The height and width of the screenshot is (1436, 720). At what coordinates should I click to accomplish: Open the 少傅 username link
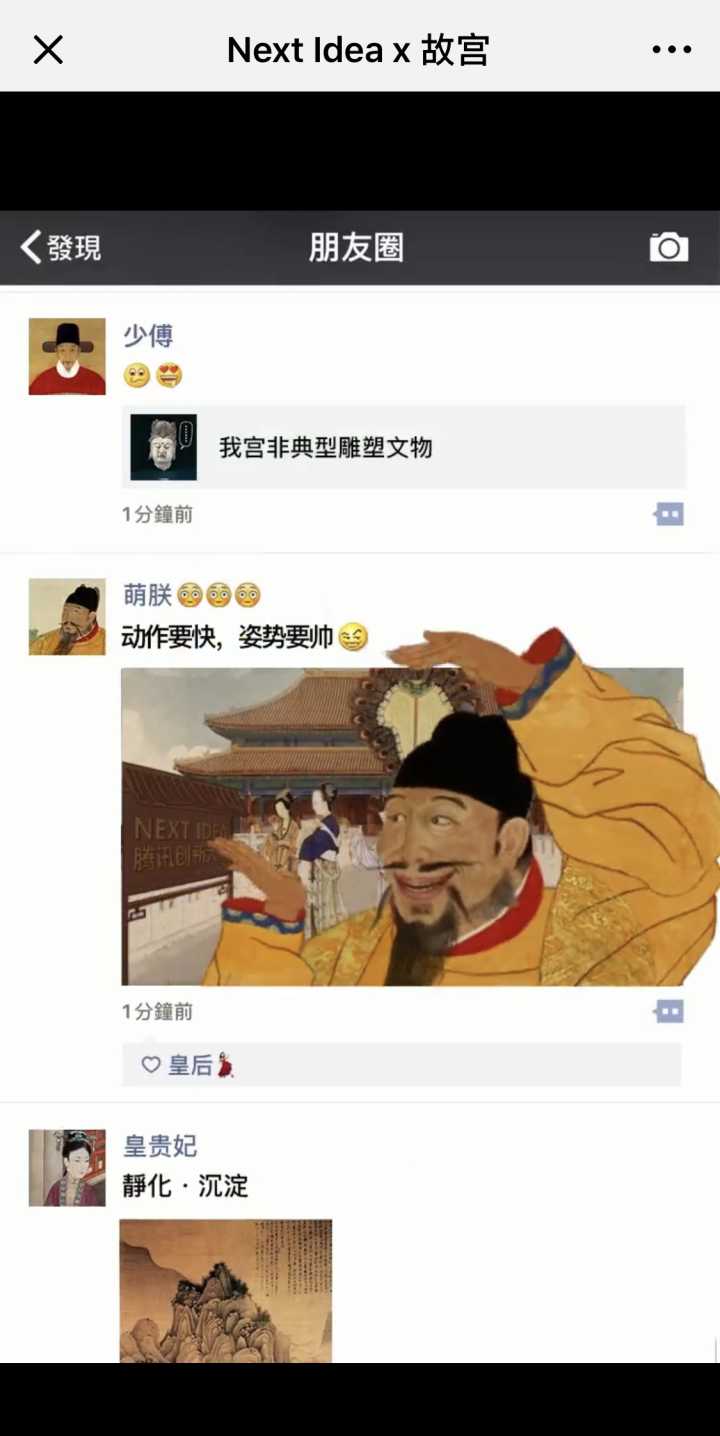148,335
